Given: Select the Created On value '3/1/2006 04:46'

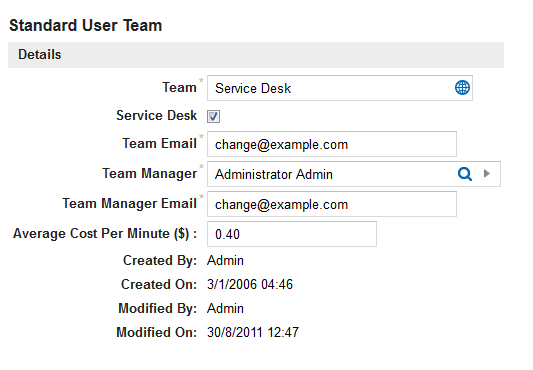Looking at the screenshot, I should pos(250,284).
